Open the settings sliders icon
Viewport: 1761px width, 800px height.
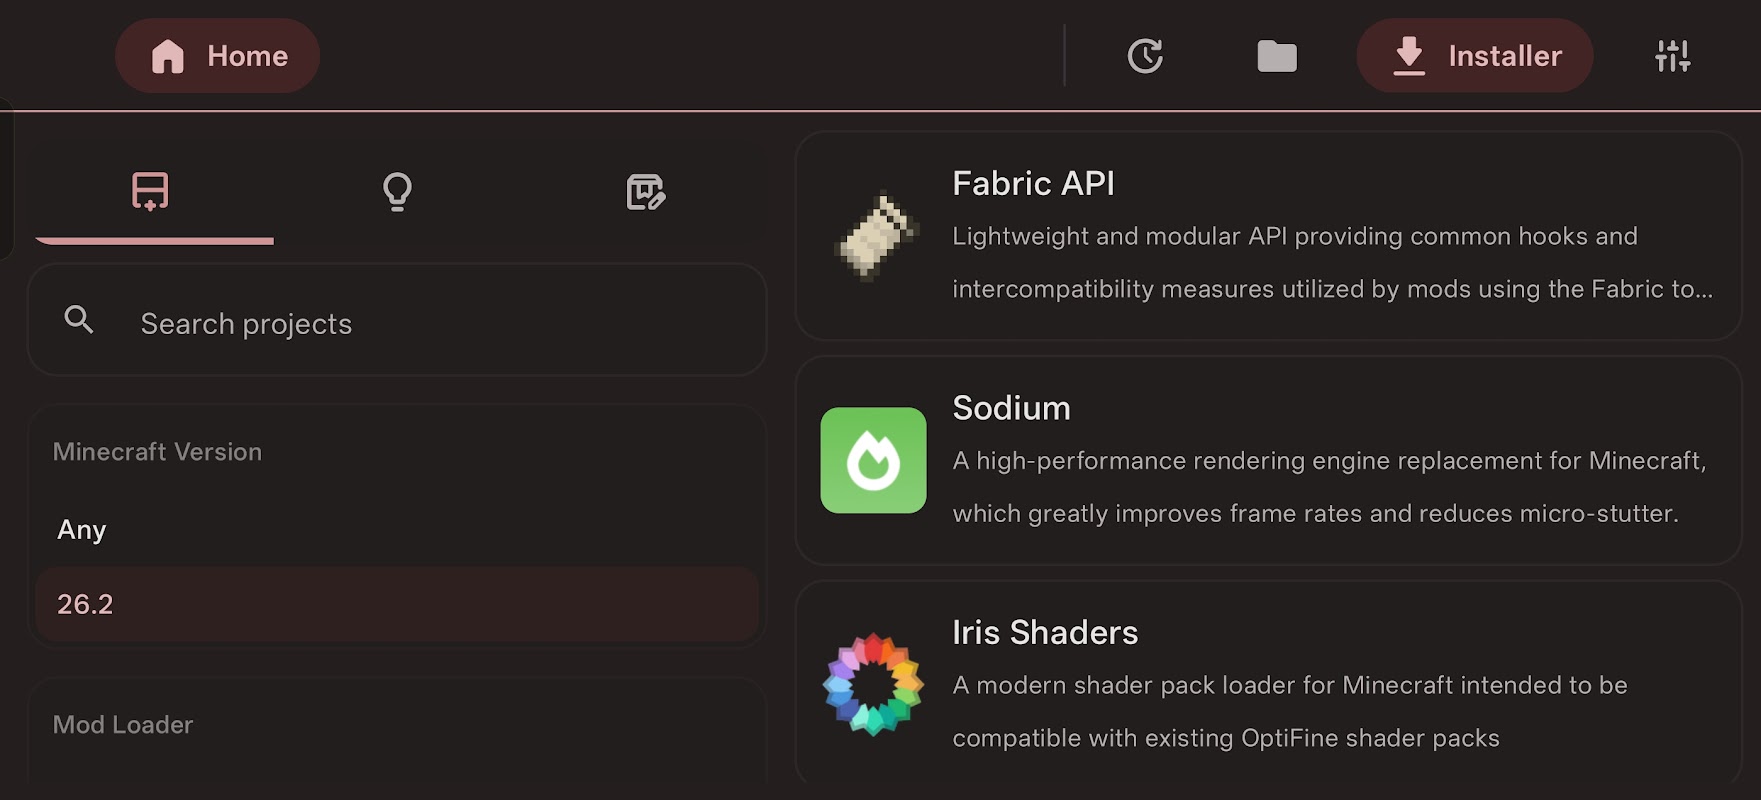(1672, 56)
